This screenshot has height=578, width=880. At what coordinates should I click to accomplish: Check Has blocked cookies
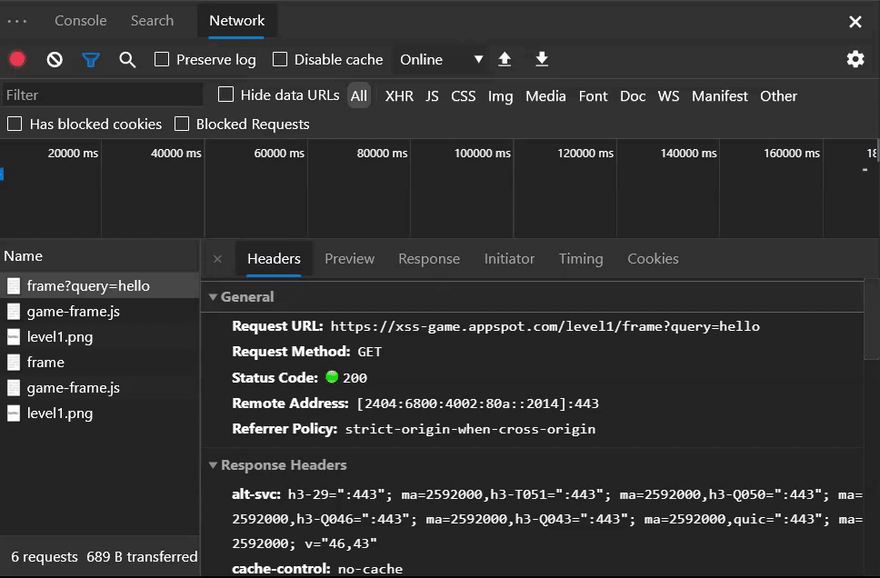(x=15, y=123)
